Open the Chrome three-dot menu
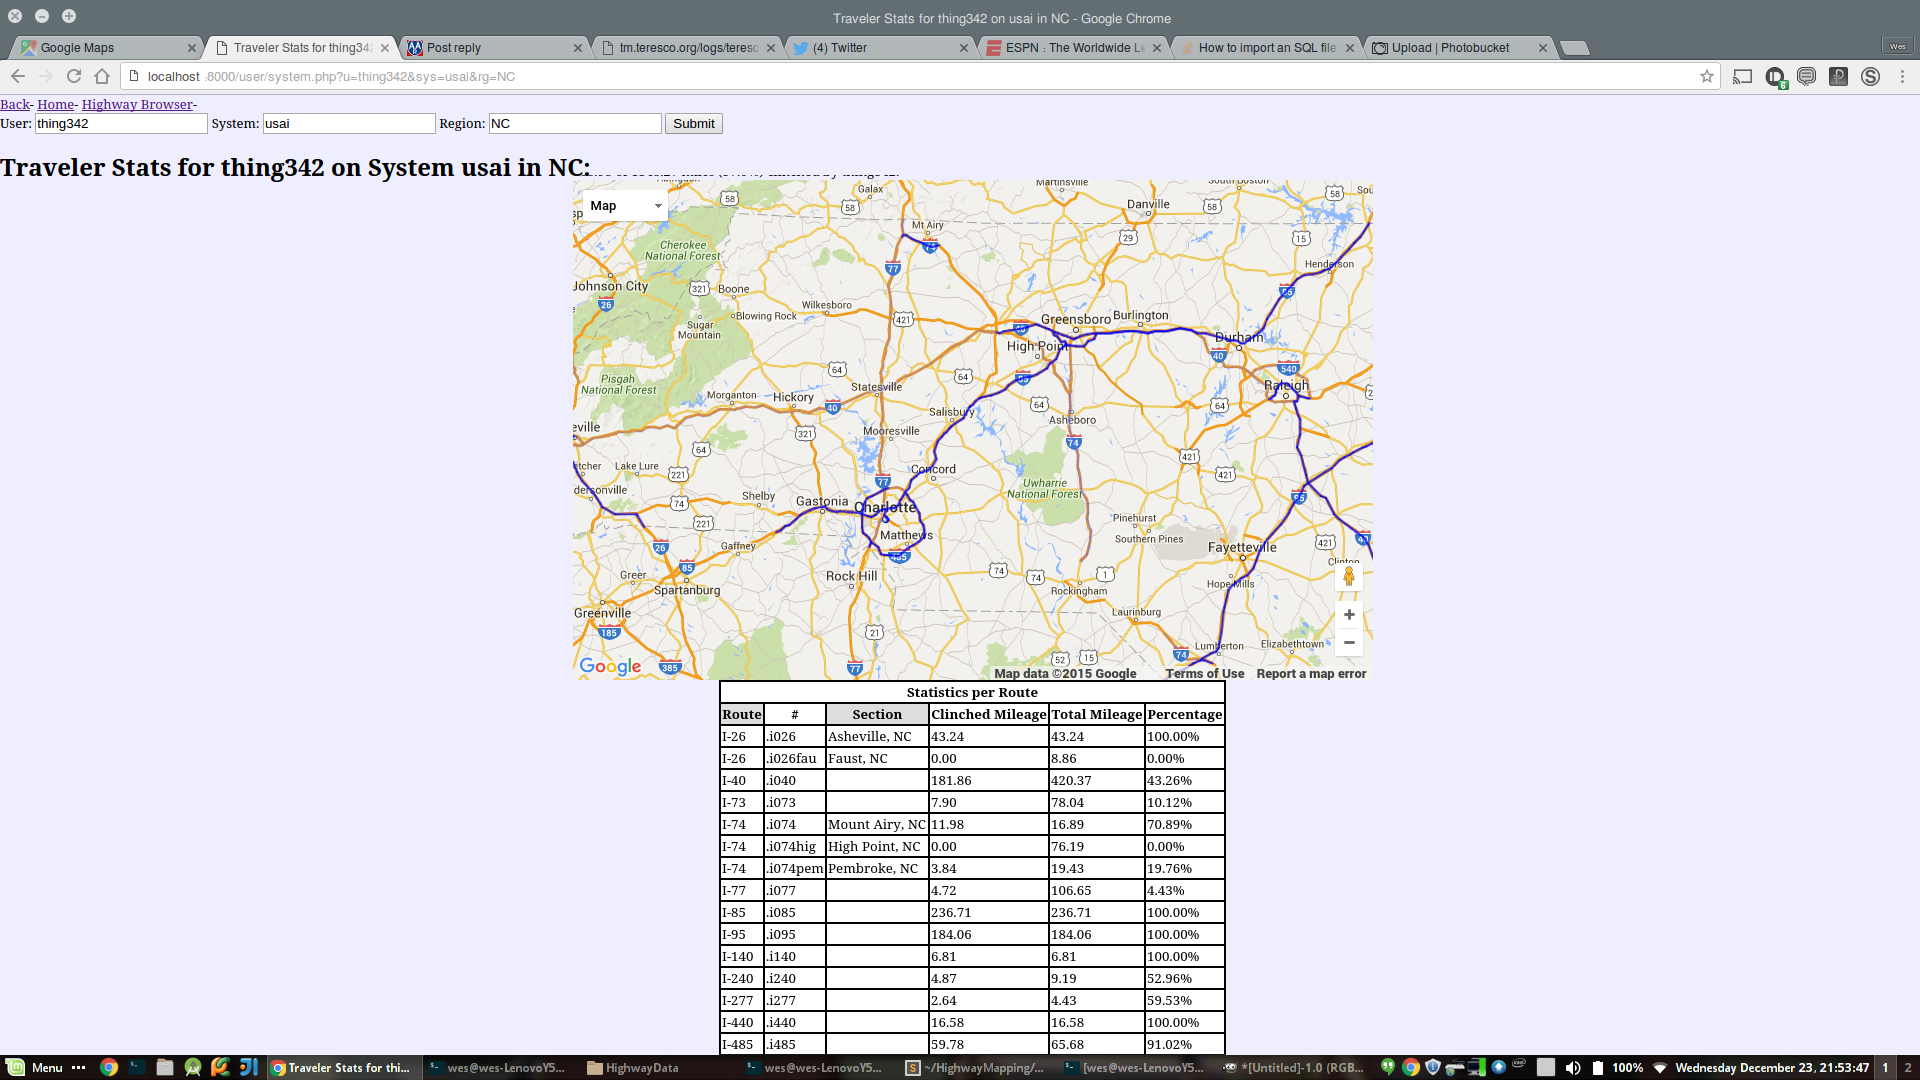 tap(1902, 77)
